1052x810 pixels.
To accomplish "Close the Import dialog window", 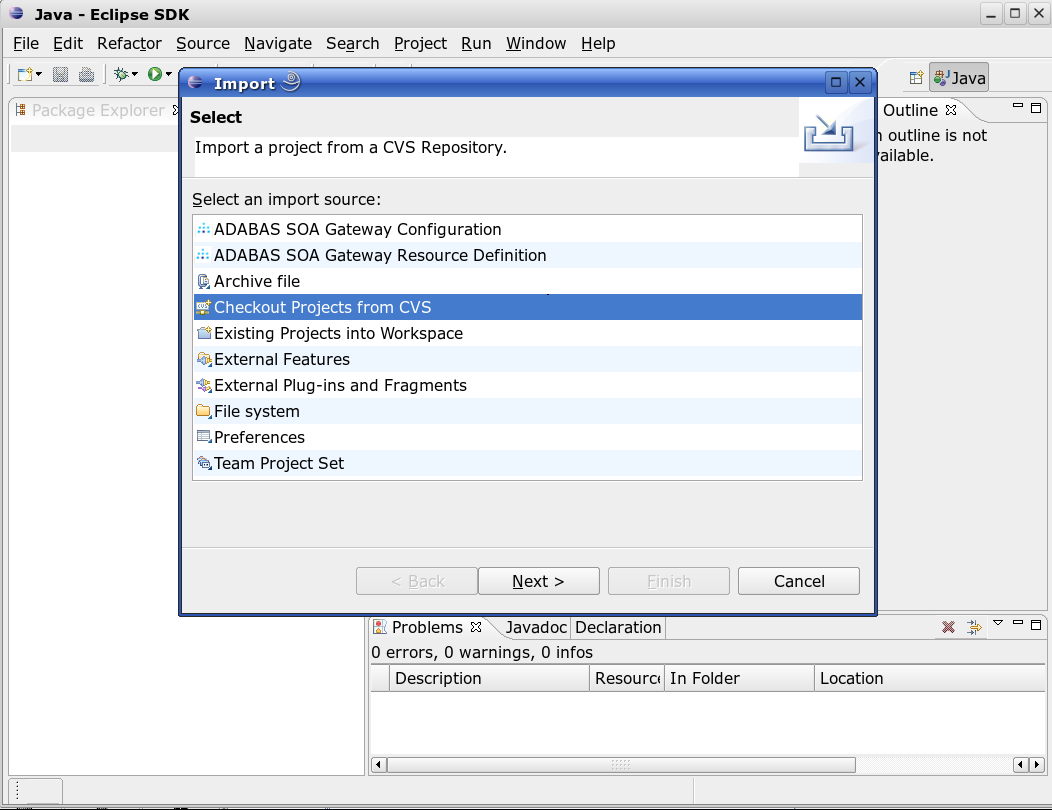I will click(x=859, y=83).
